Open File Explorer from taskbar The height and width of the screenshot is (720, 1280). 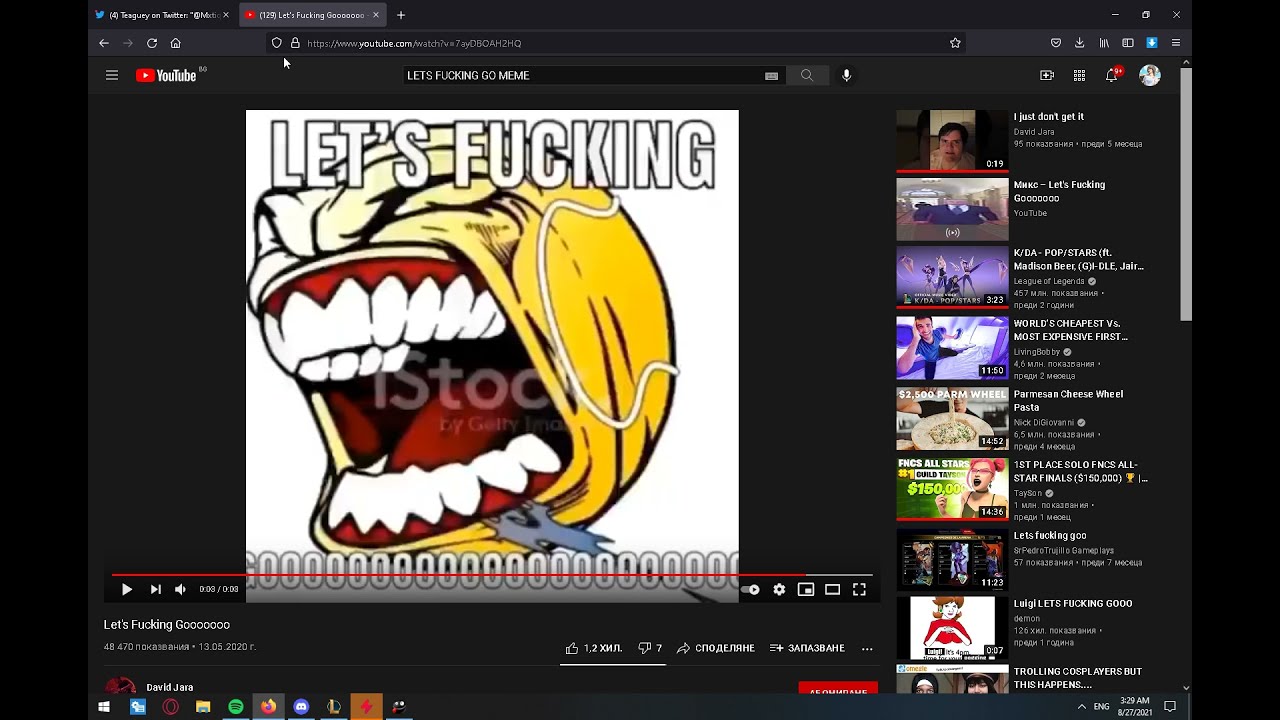[x=203, y=706]
